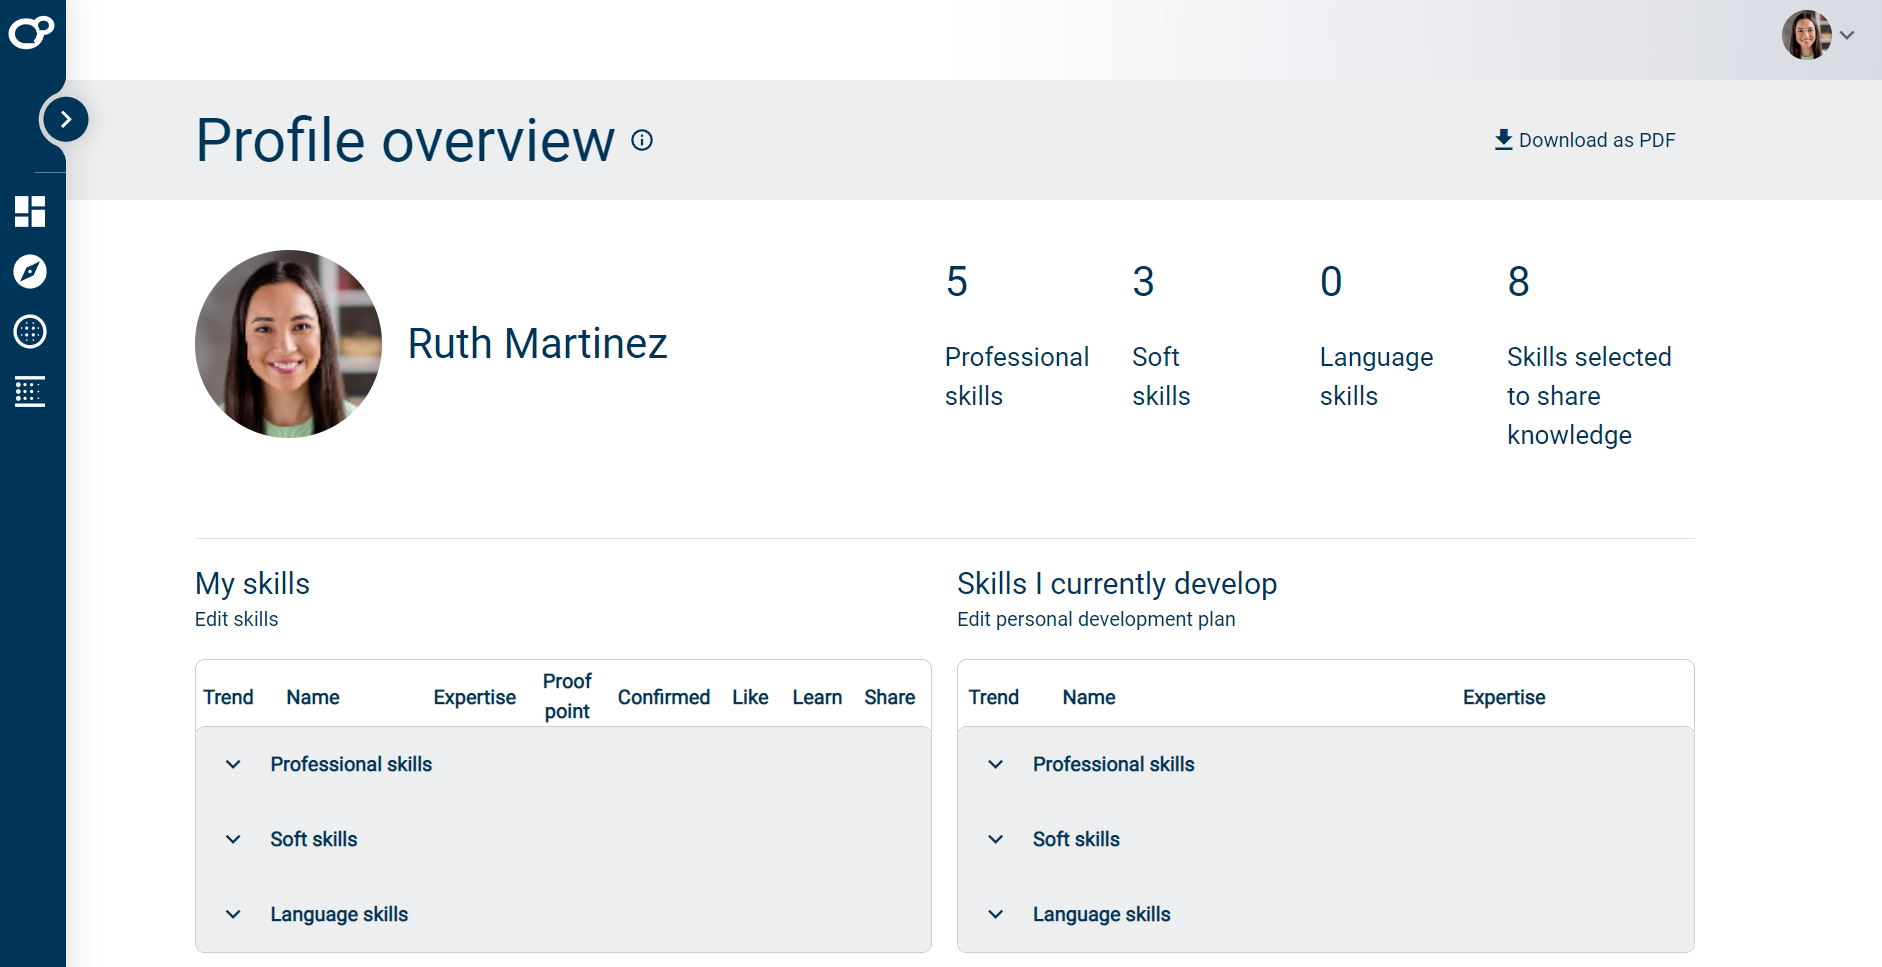The image size is (1882, 967).
Task: Click the dotted globe icon in the sidebar
Action: pos(30,332)
